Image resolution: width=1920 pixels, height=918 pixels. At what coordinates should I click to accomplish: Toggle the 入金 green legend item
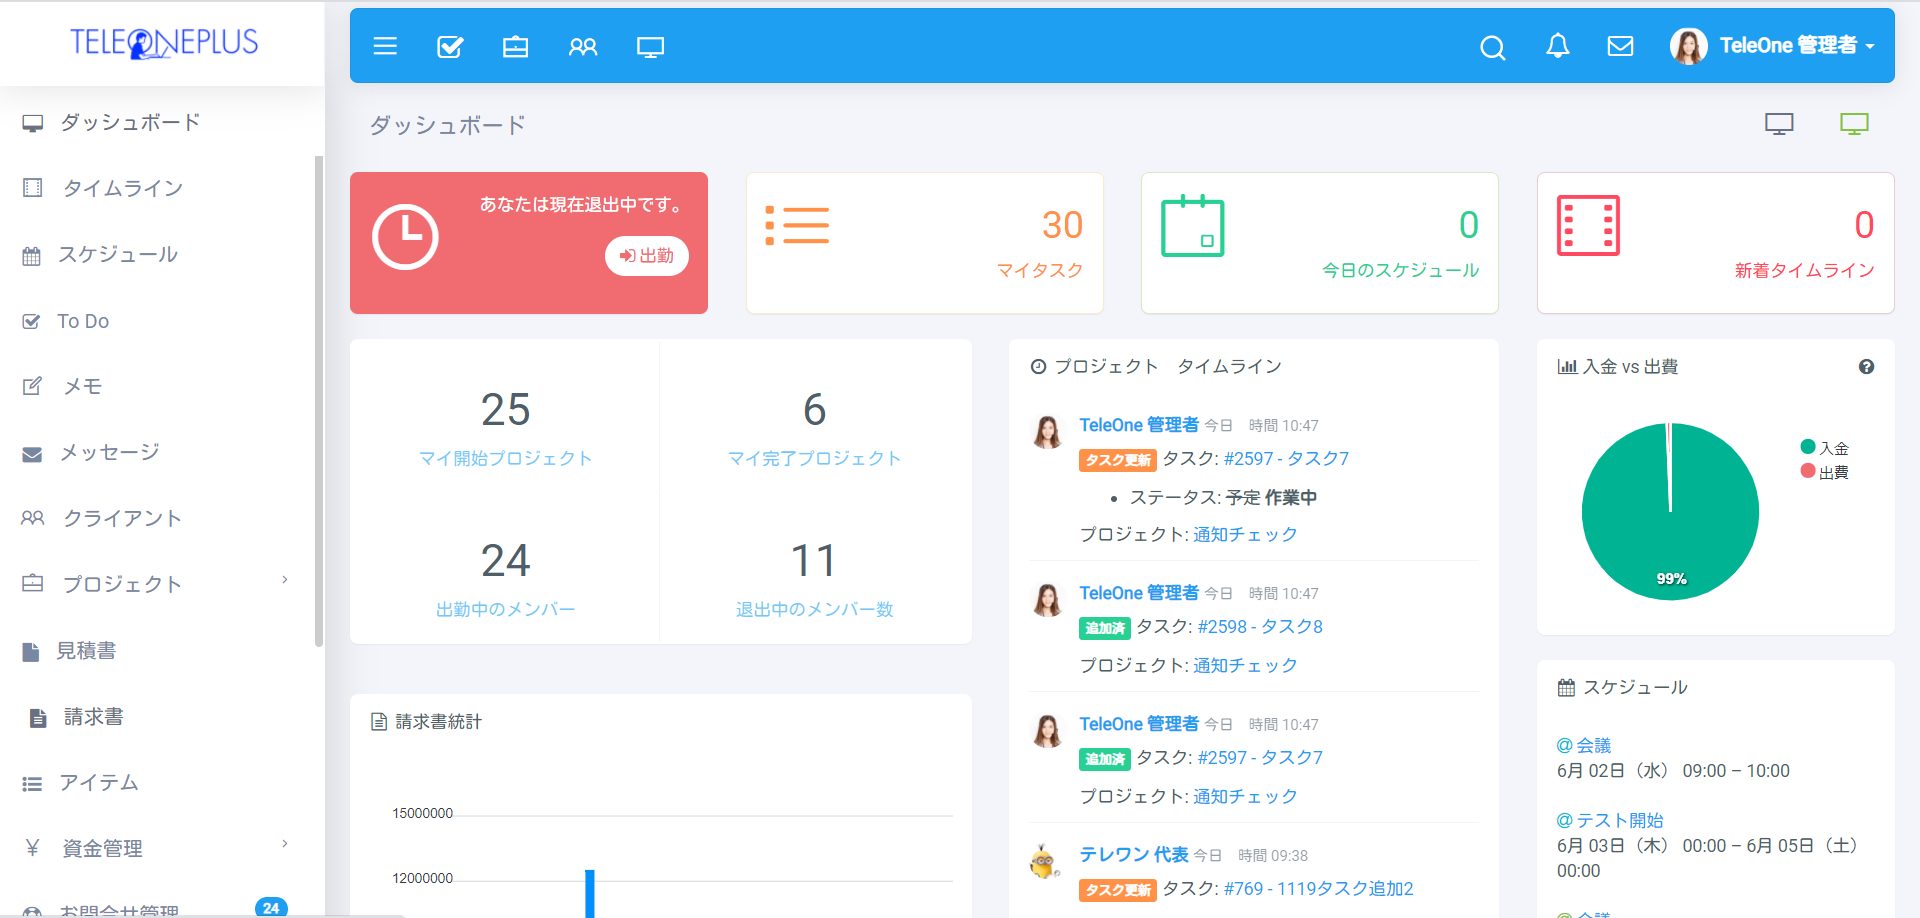tap(1825, 448)
